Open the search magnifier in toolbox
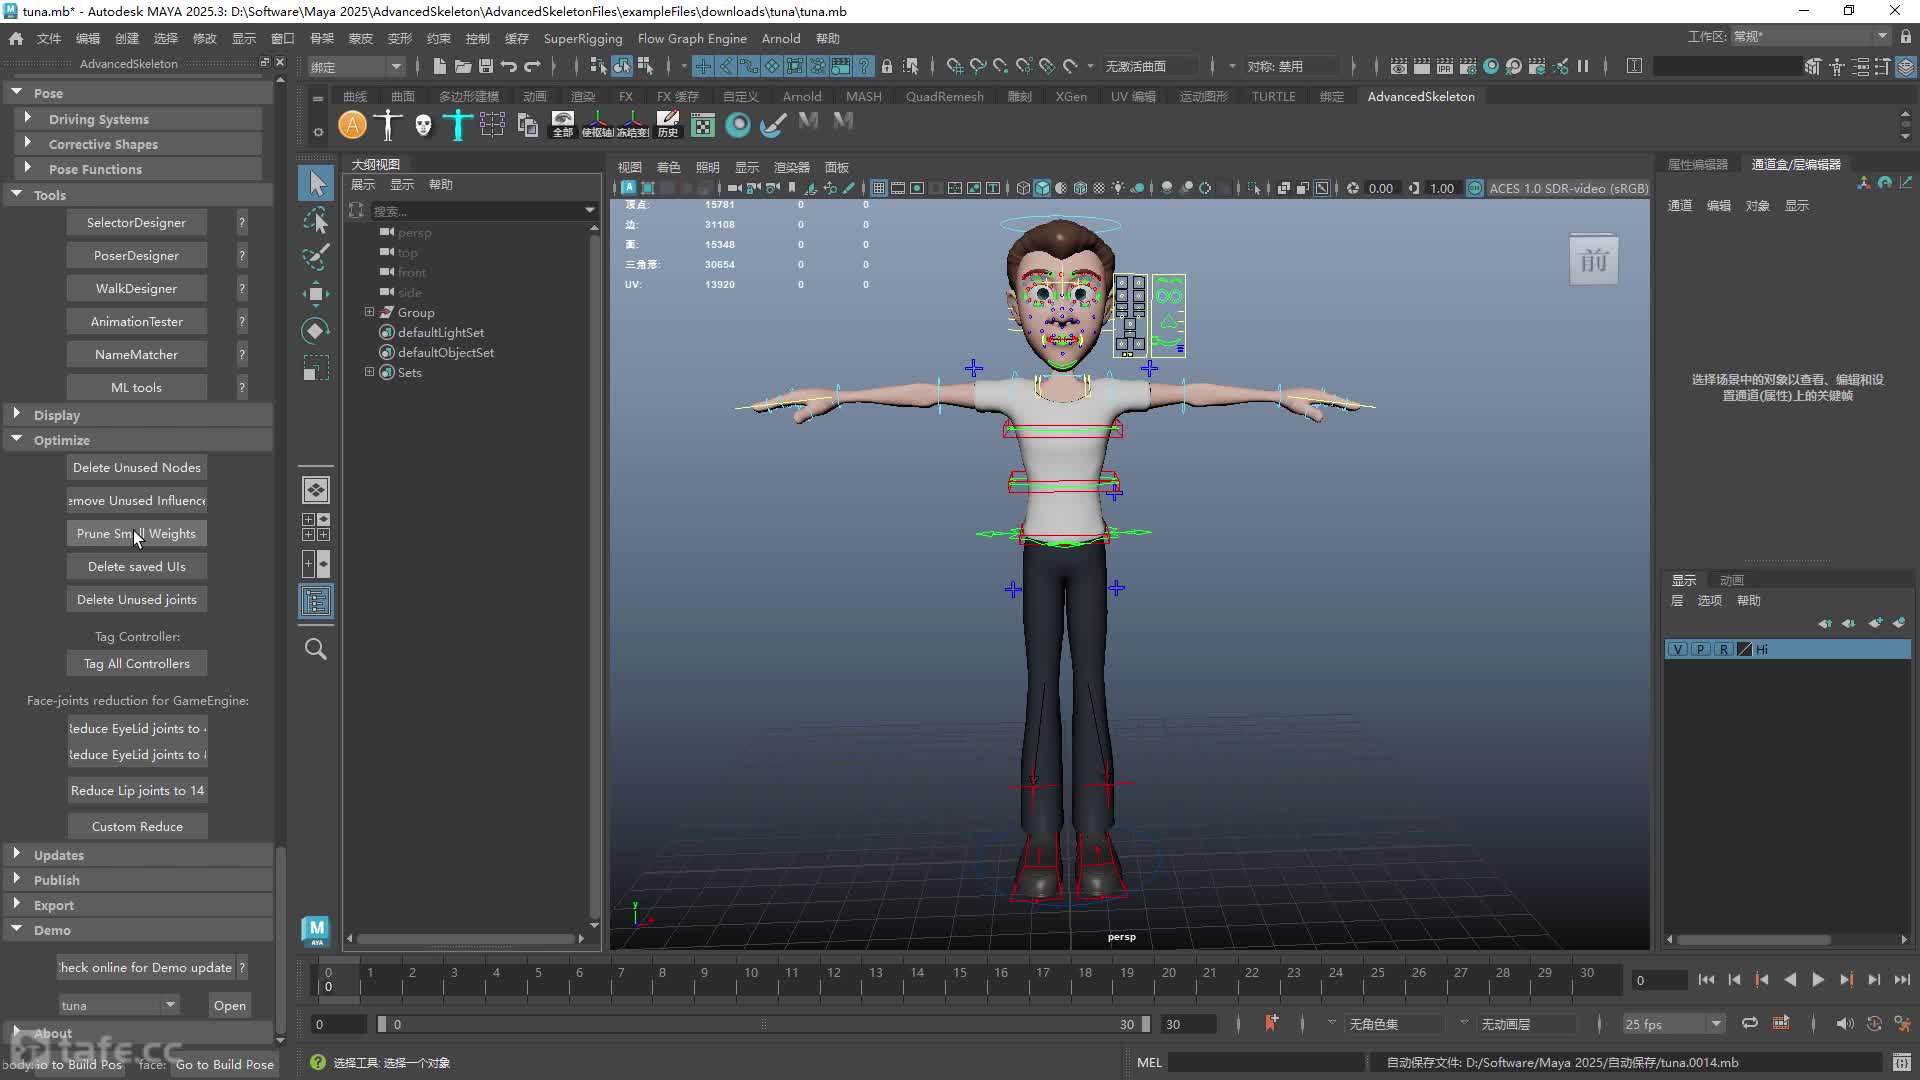 click(x=316, y=649)
